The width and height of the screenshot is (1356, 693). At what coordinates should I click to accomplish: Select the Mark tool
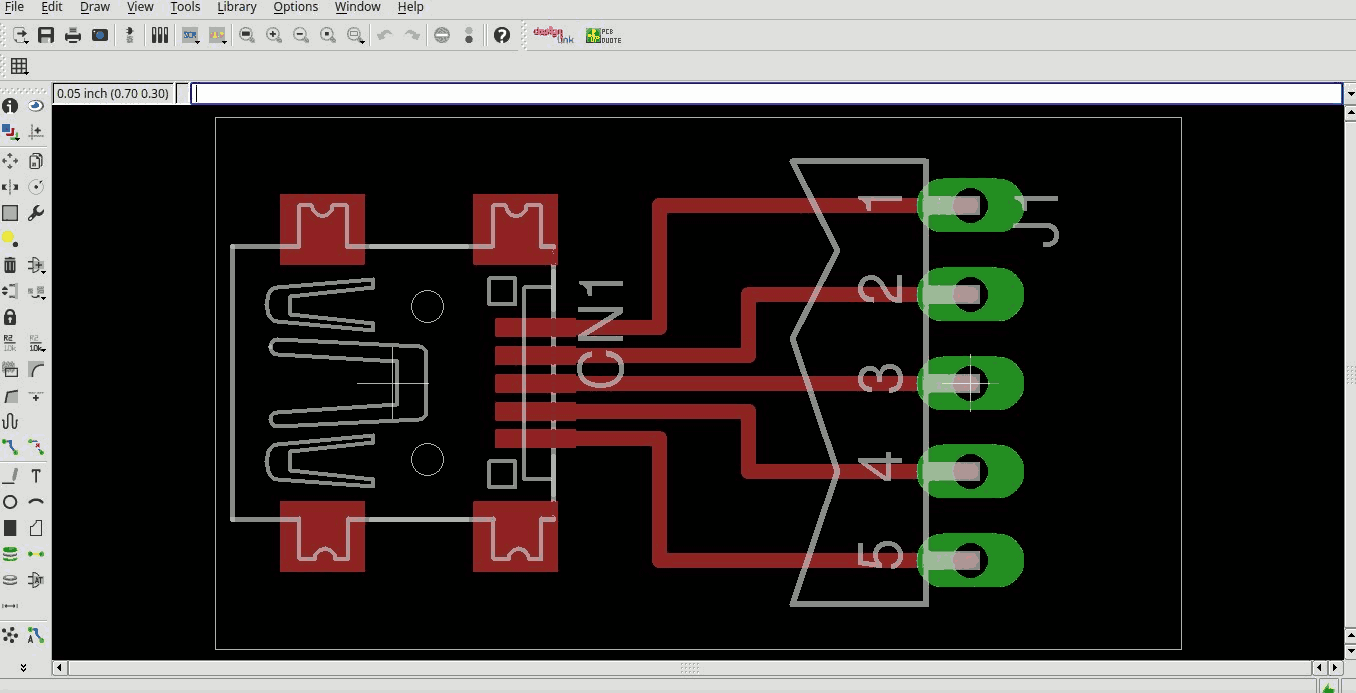pos(36,131)
